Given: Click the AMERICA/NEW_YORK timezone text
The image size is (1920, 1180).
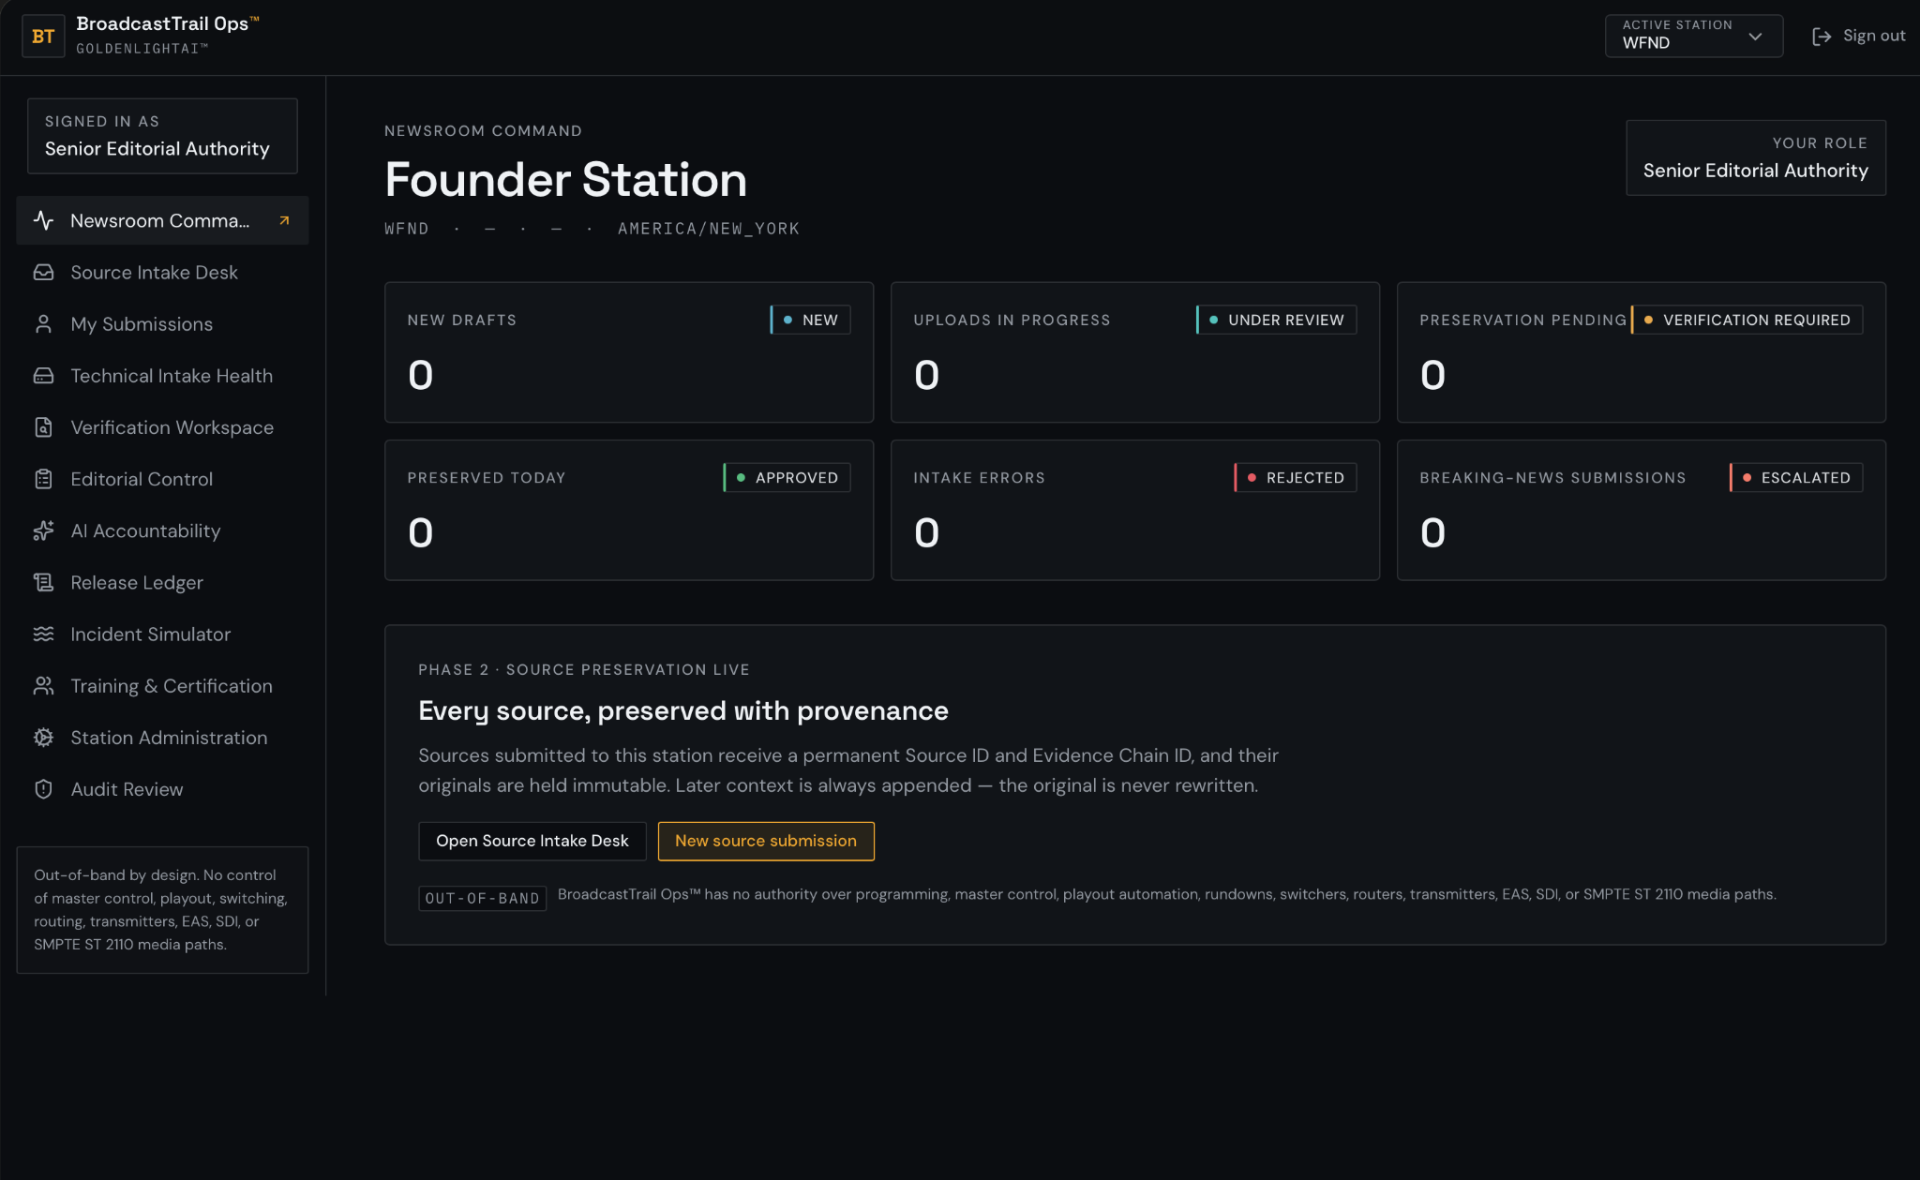Looking at the screenshot, I should coord(708,229).
